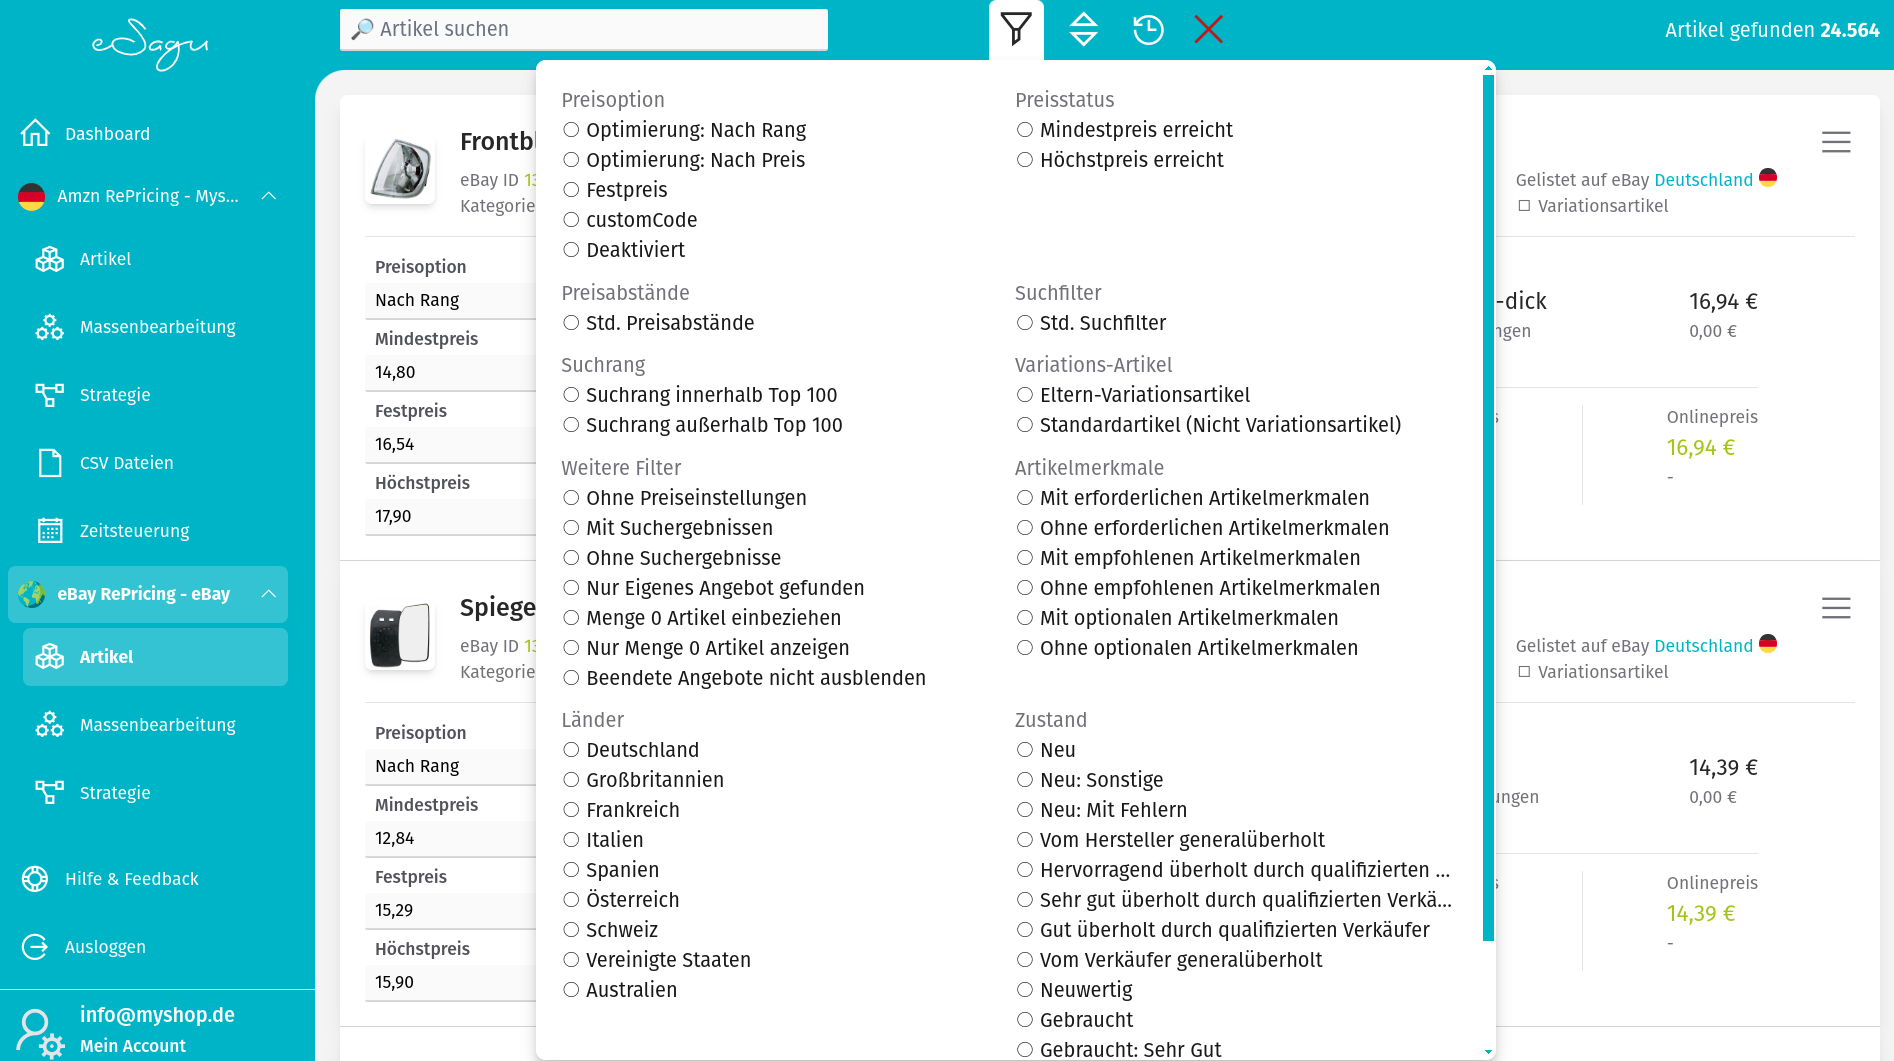Open Zeitsteuerung menu item
The height and width of the screenshot is (1061, 1894).
[155, 531]
